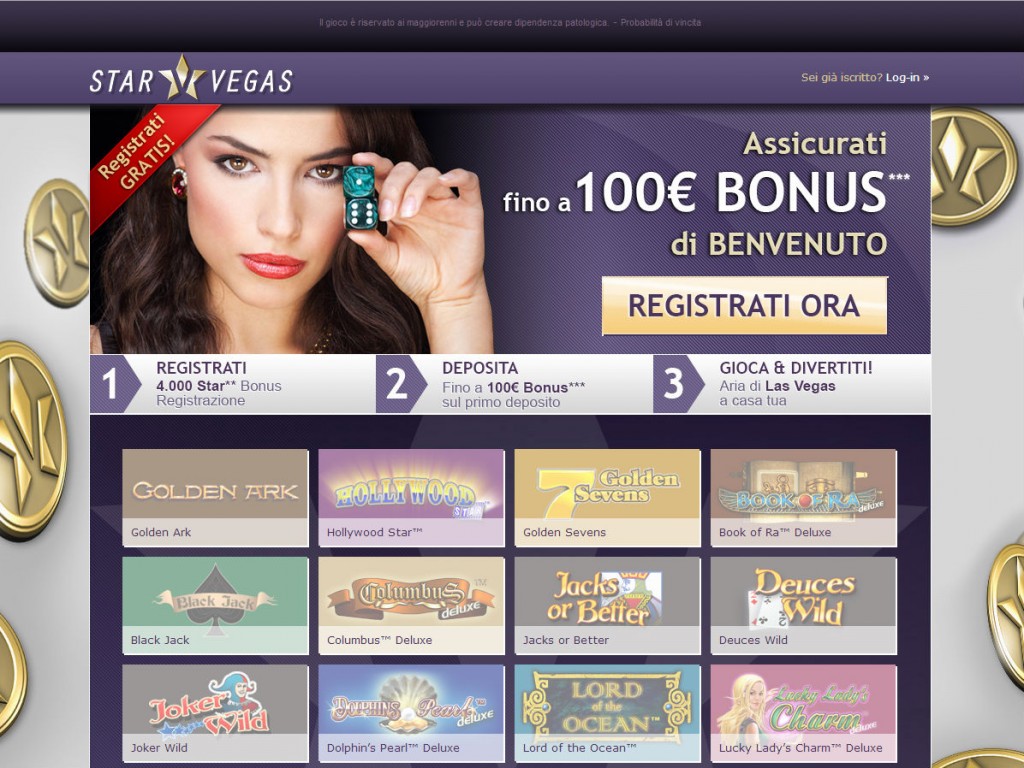This screenshot has width=1024, height=768.
Task: Launch the Golden Sevens game
Action: (x=607, y=498)
